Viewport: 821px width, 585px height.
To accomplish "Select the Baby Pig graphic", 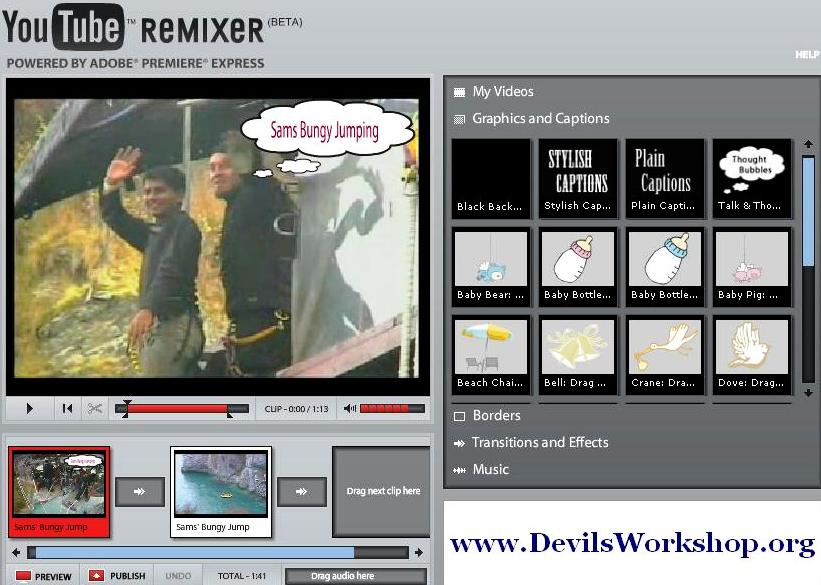I will click(x=752, y=267).
